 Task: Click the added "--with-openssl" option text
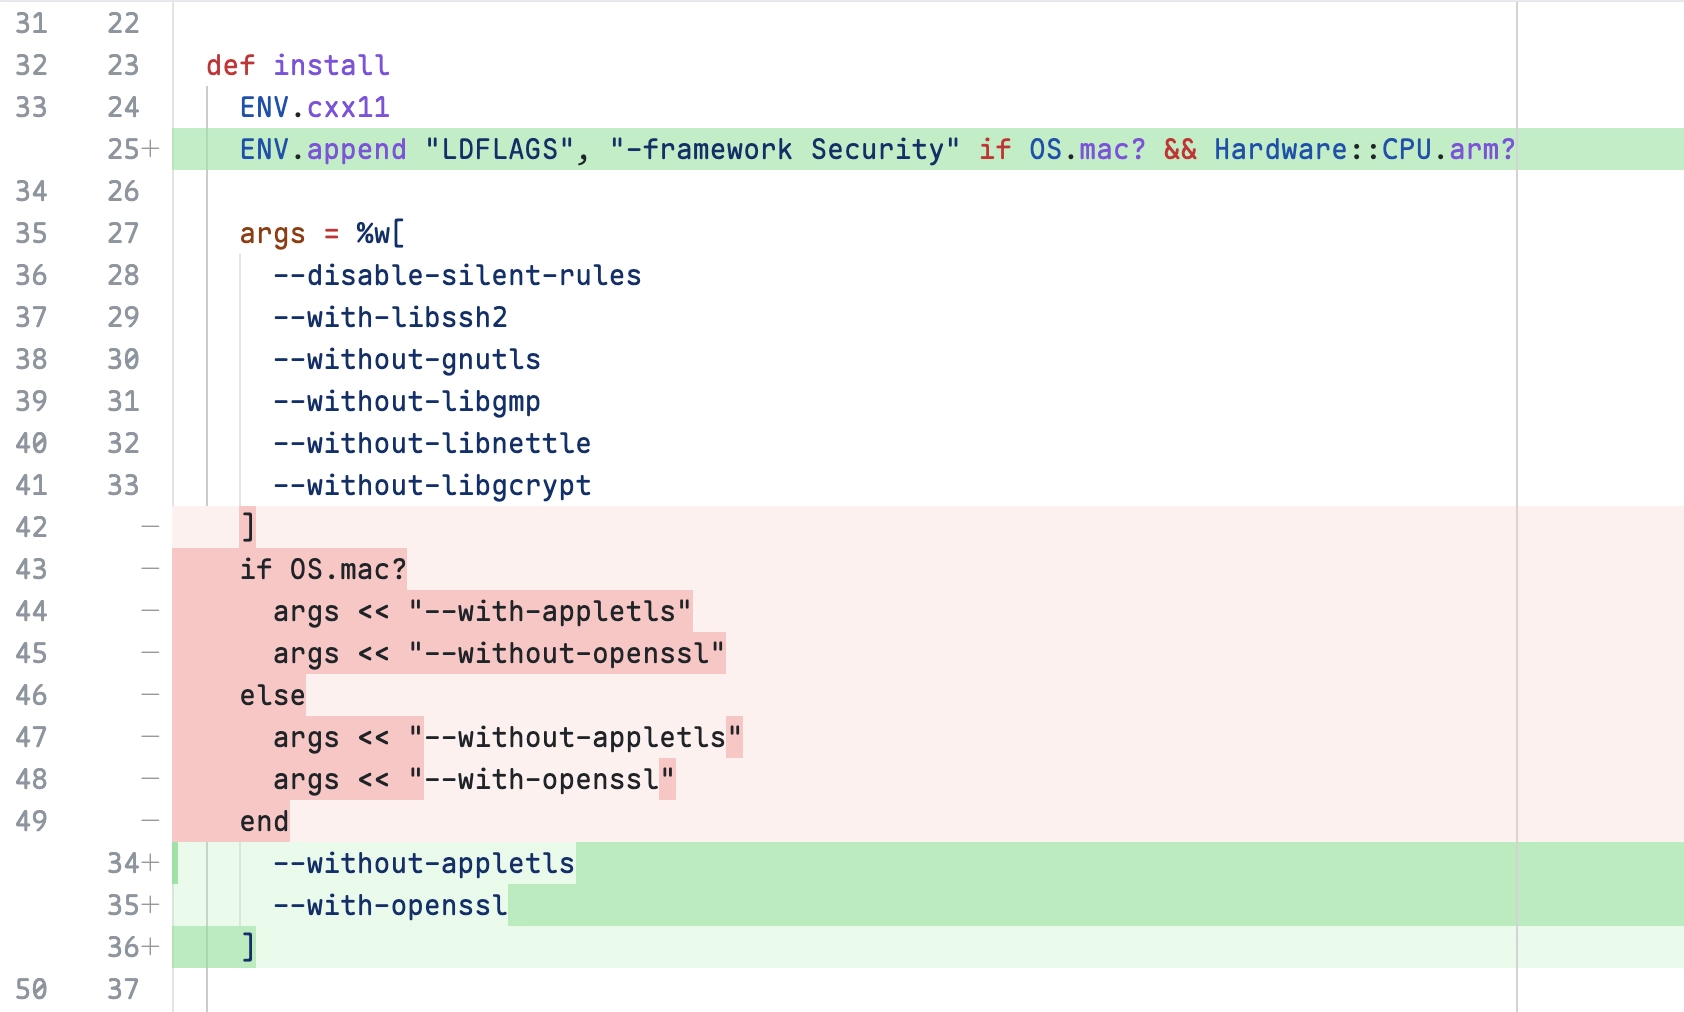390,905
